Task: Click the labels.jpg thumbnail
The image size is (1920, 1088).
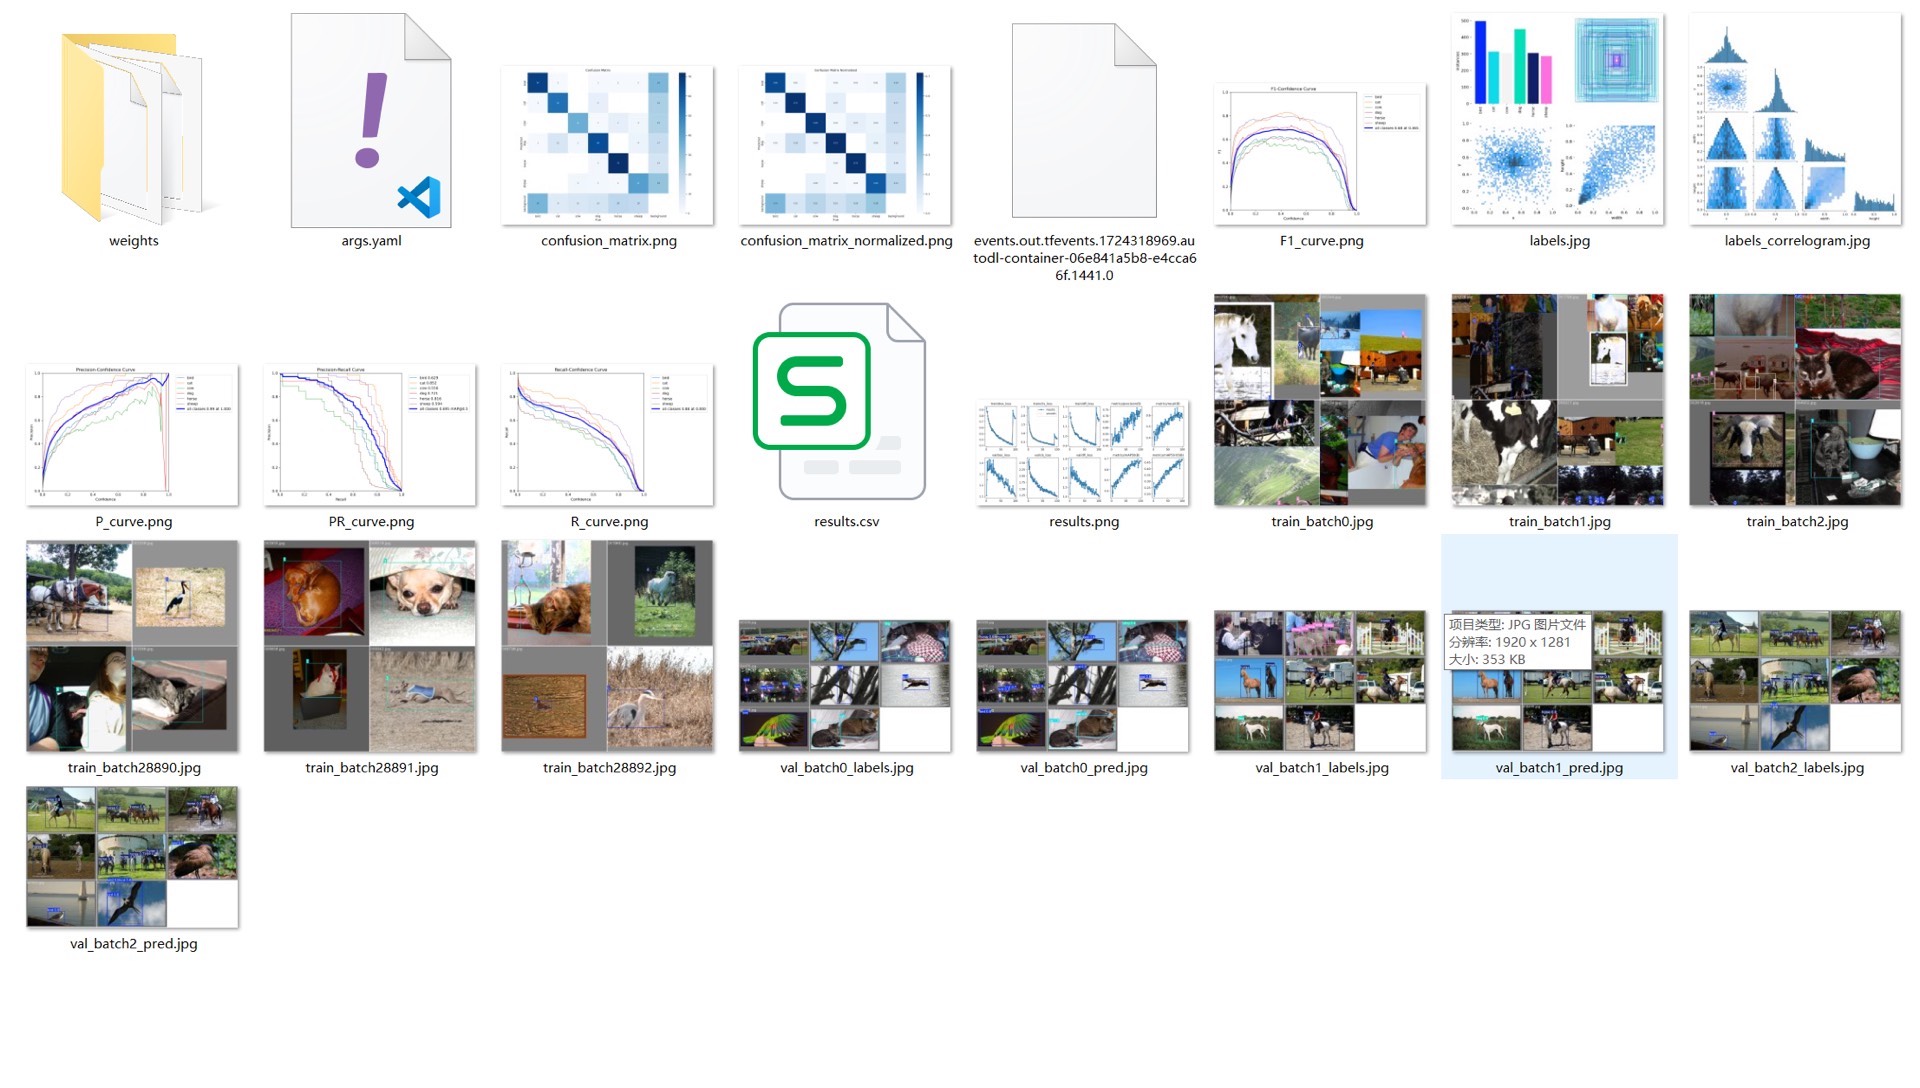Action: [1558, 119]
